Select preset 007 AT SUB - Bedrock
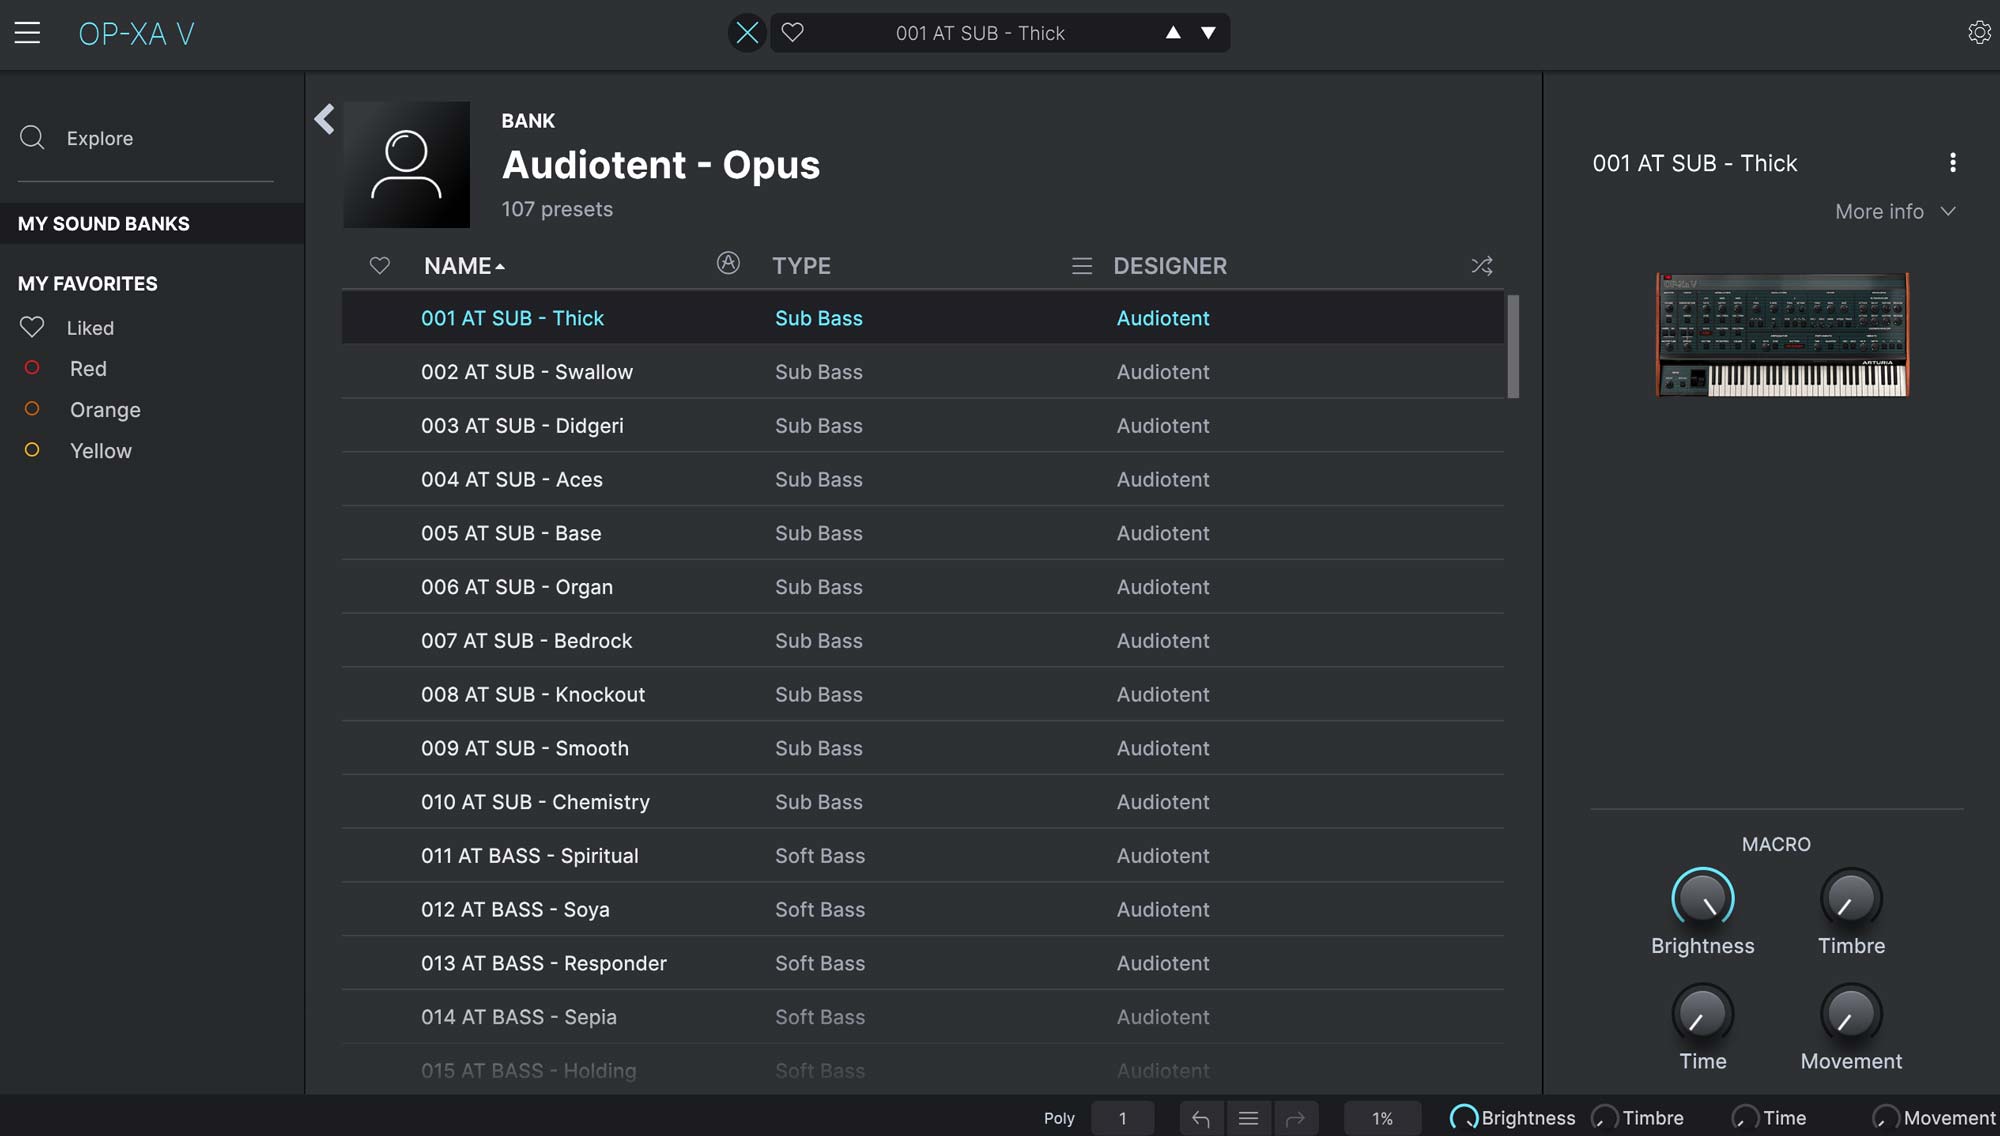Viewport: 2000px width, 1136px height. (526, 641)
